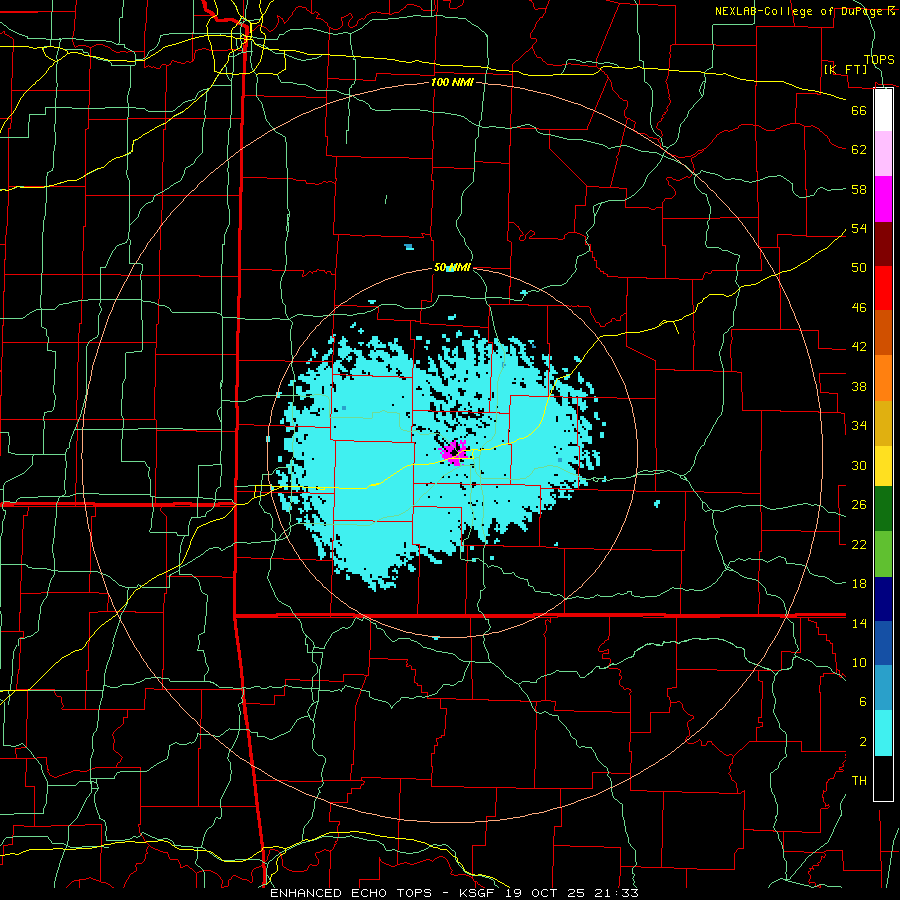Image resolution: width=900 pixels, height=900 pixels.
Task: Click the magenta echo cluster at radar center
Action: (x=454, y=452)
